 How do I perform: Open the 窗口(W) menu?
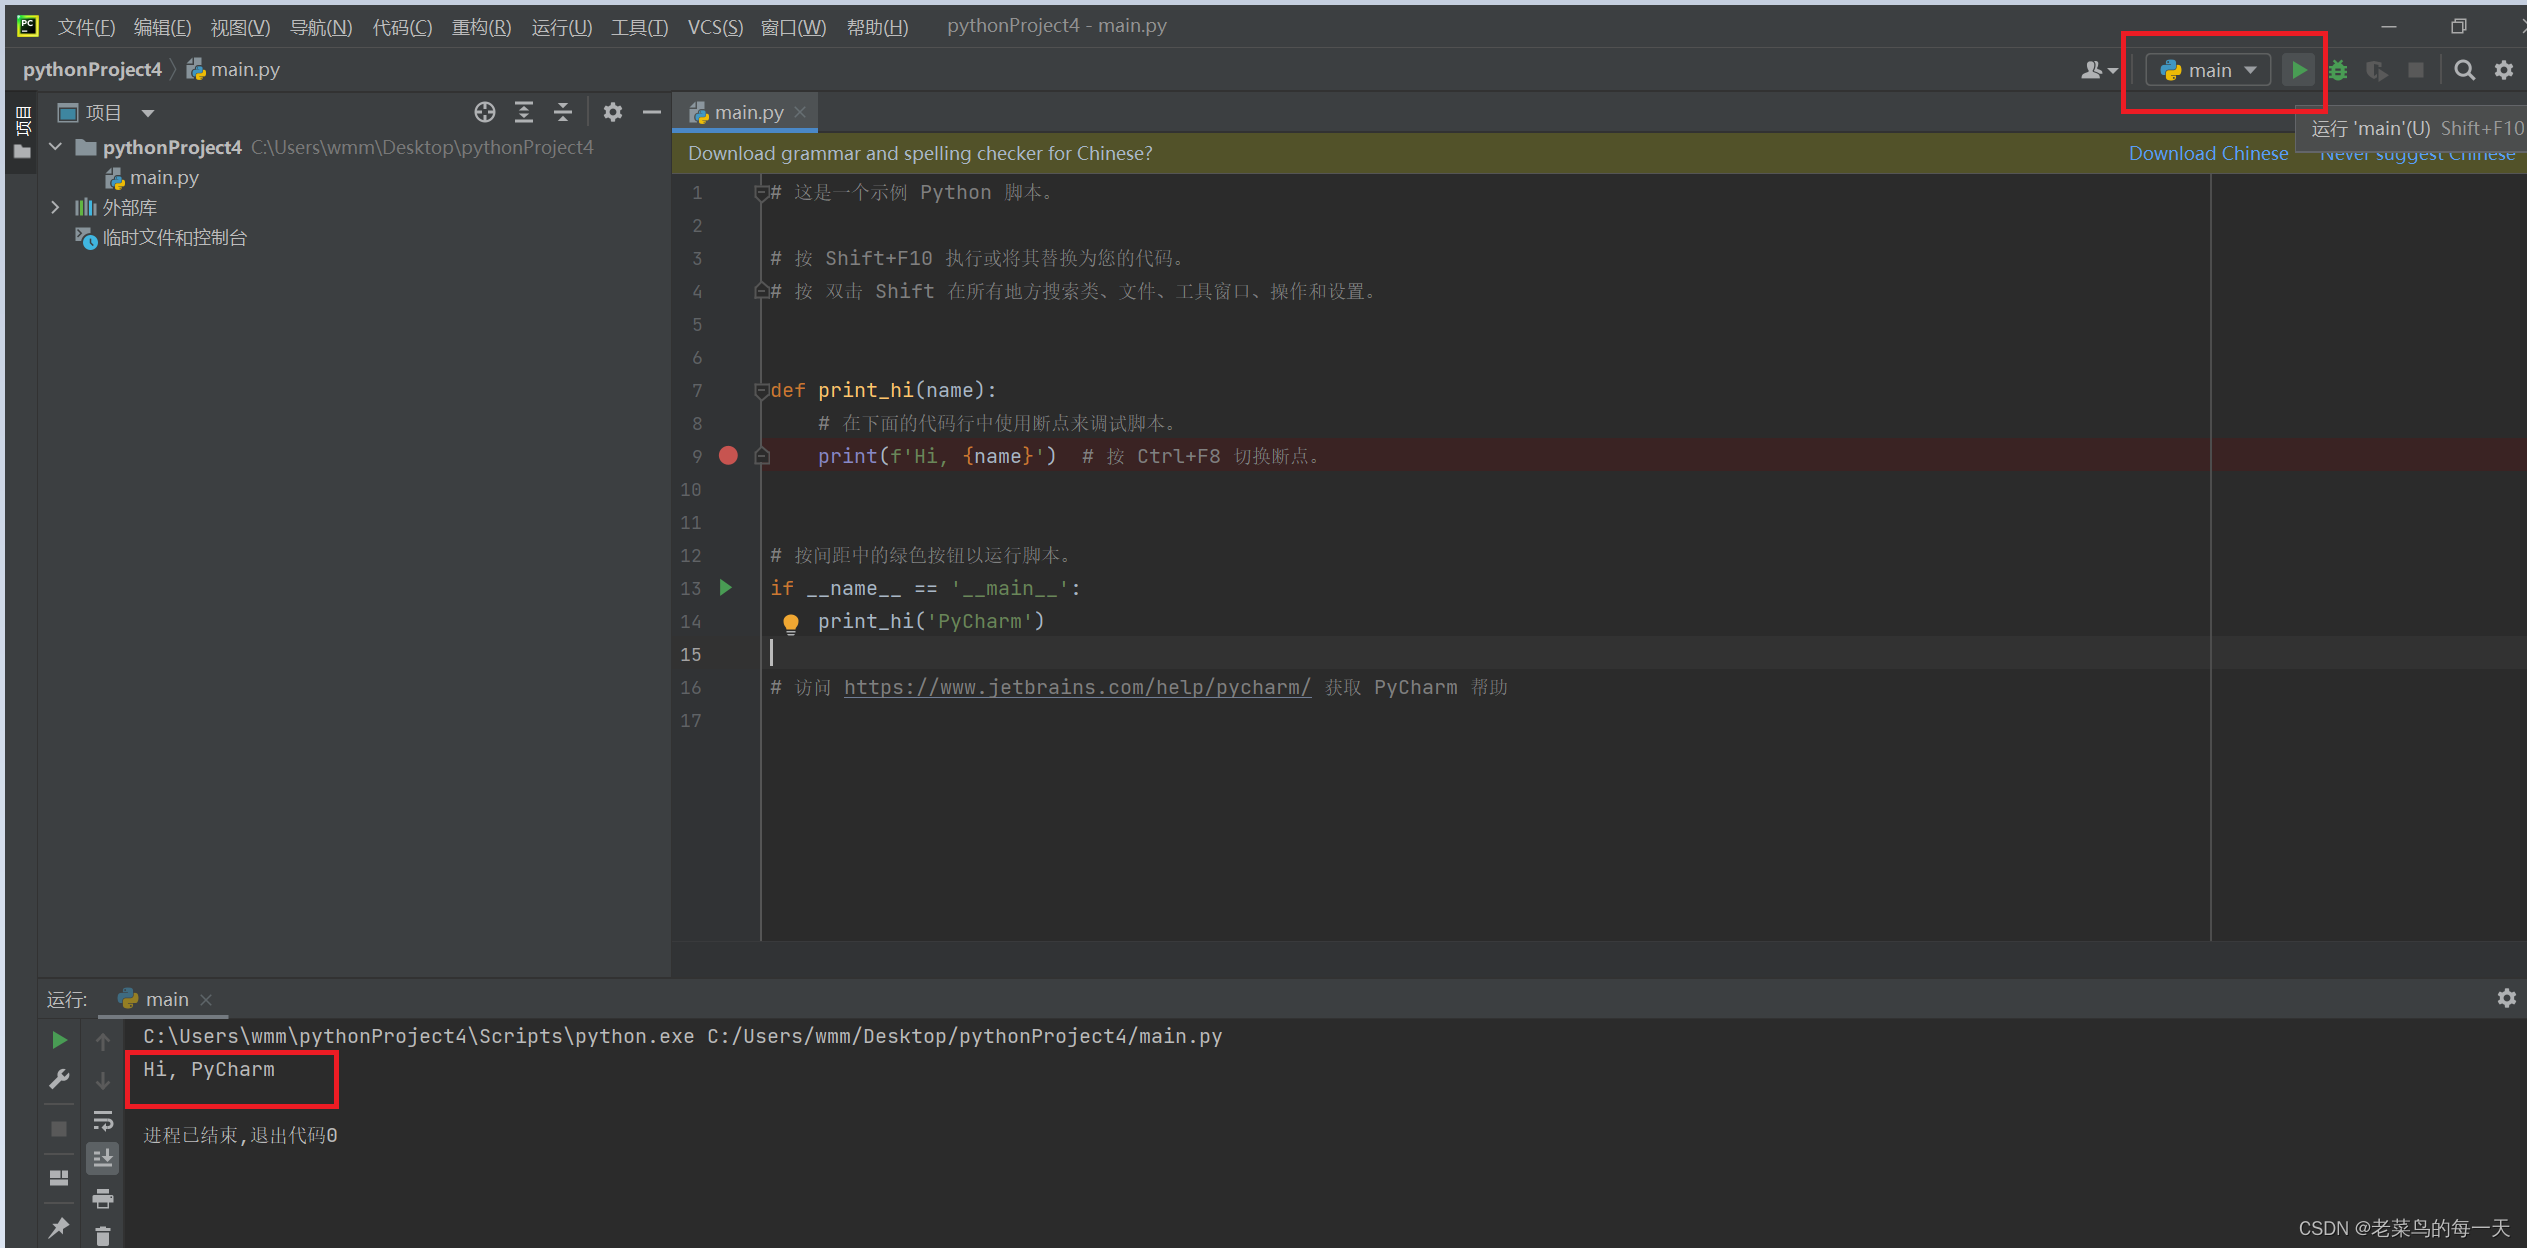pyautogui.click(x=793, y=27)
